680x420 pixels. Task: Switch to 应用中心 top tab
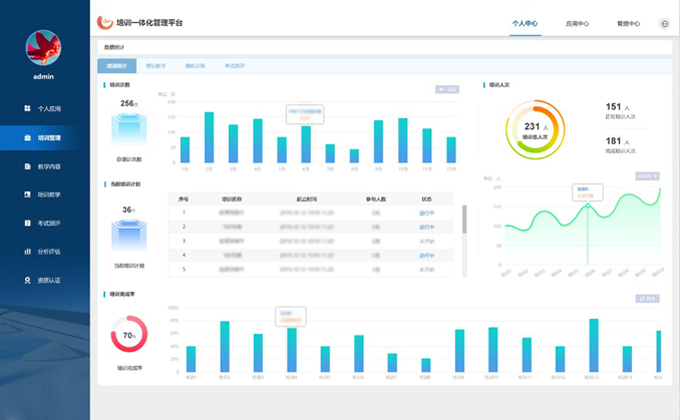[577, 22]
